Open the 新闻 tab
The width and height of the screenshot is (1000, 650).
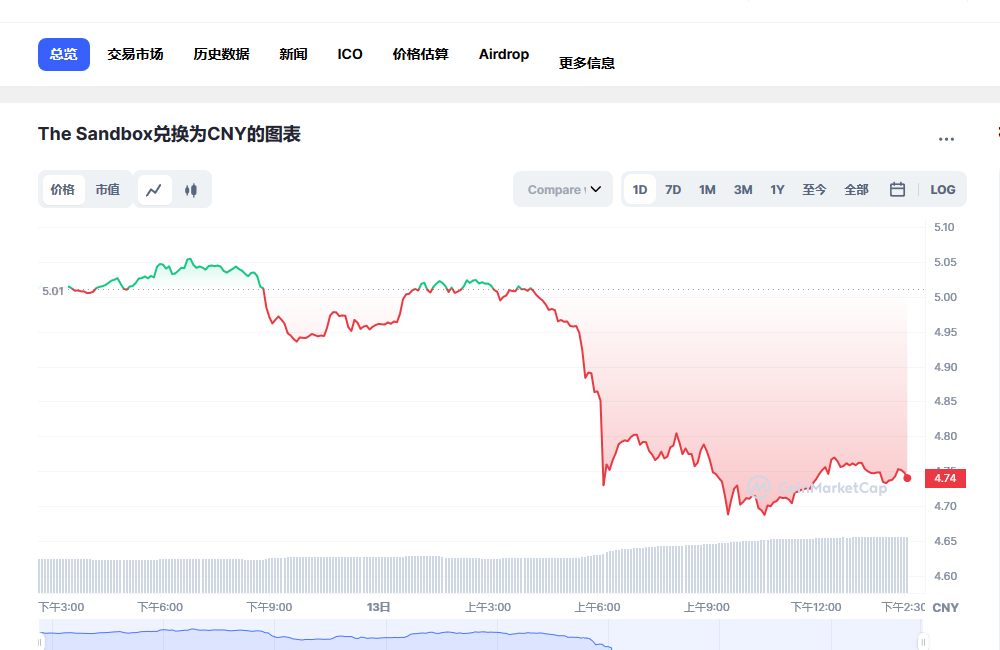[x=293, y=54]
